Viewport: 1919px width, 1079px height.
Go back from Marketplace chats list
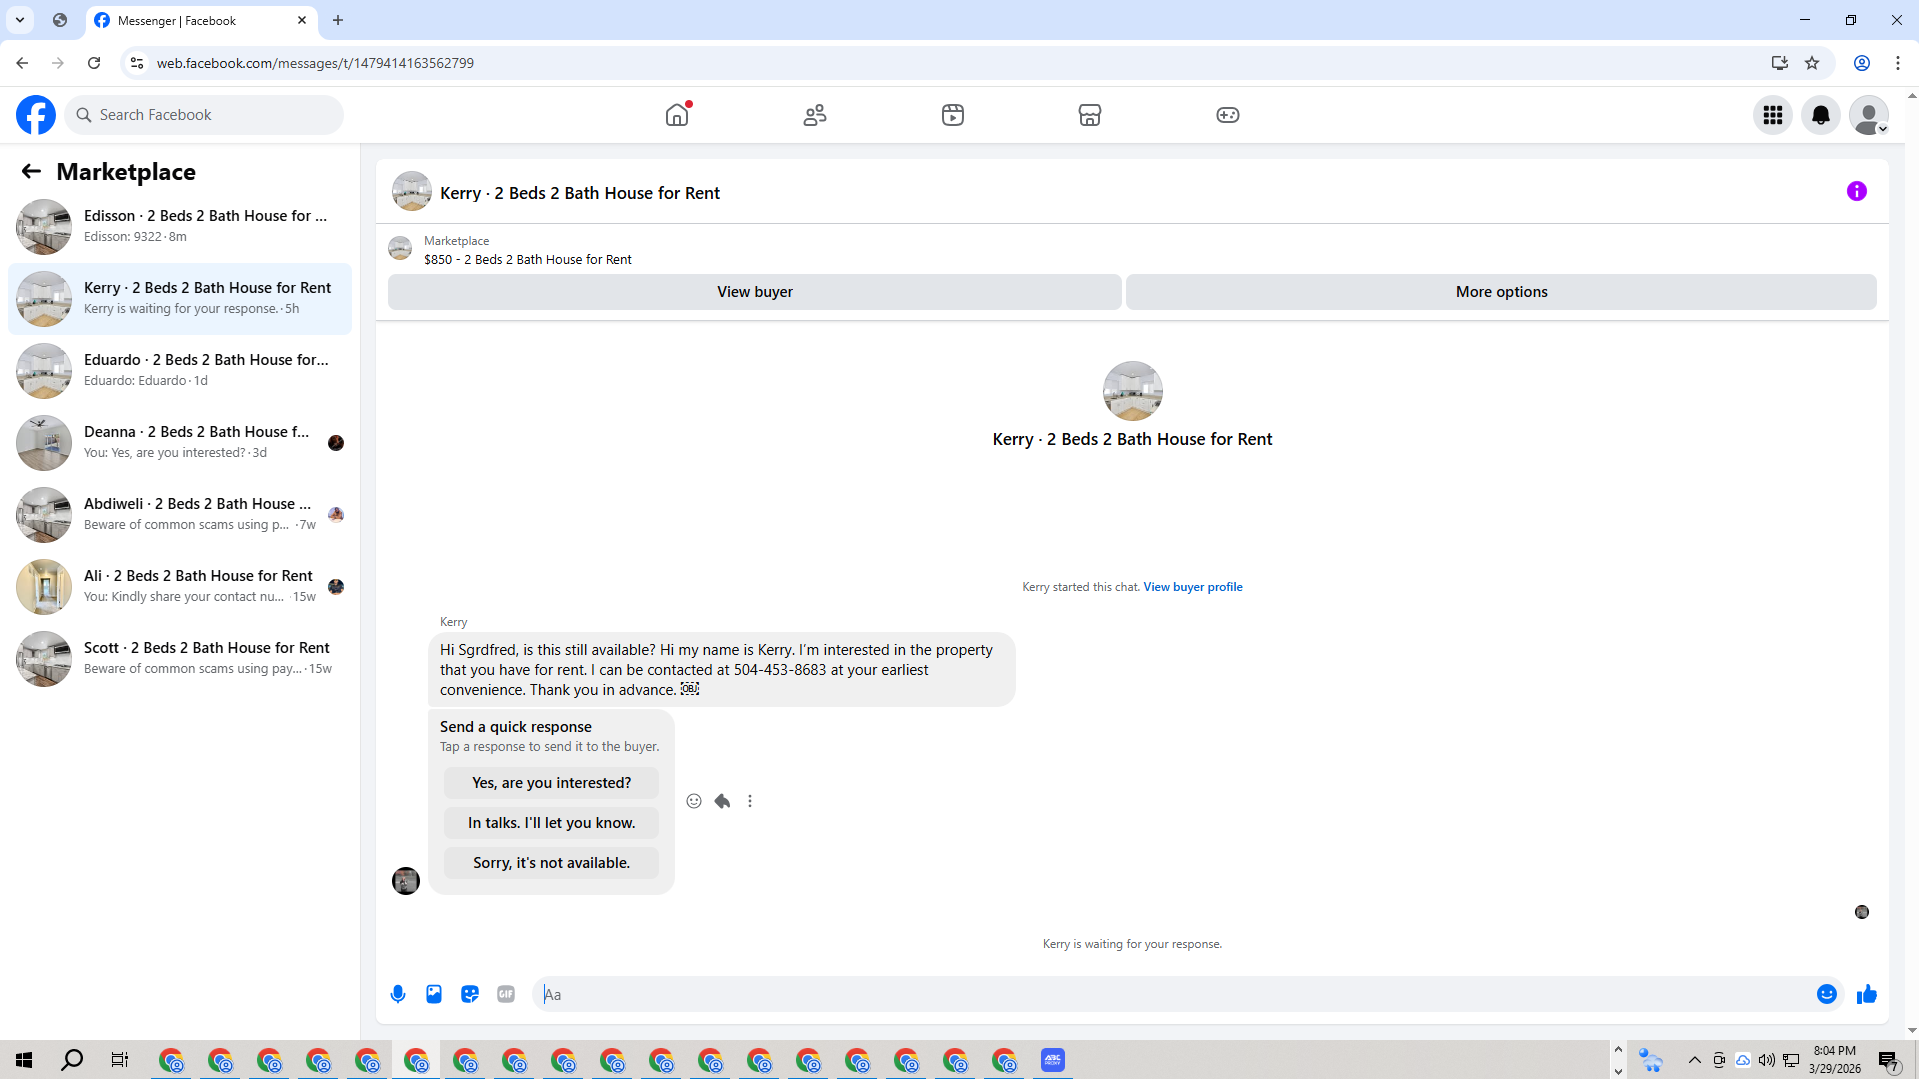coord(31,172)
